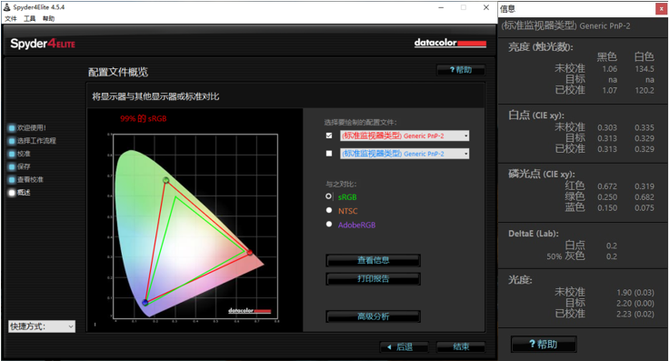Click the uncalibrated gamma value 1.90 (0.03)
The image size is (670, 361).
pos(635,293)
